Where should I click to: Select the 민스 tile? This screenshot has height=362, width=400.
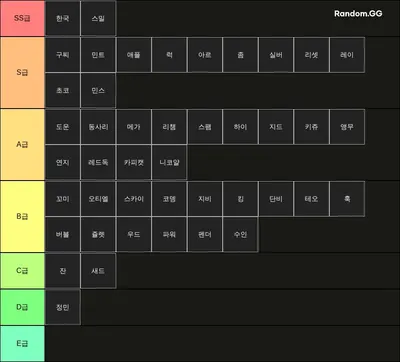(98, 90)
